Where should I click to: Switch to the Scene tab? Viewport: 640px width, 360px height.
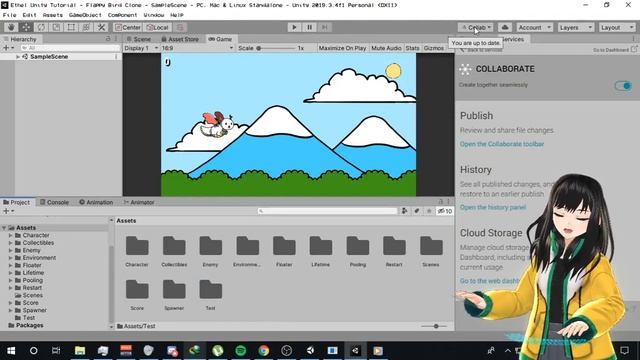(x=139, y=39)
